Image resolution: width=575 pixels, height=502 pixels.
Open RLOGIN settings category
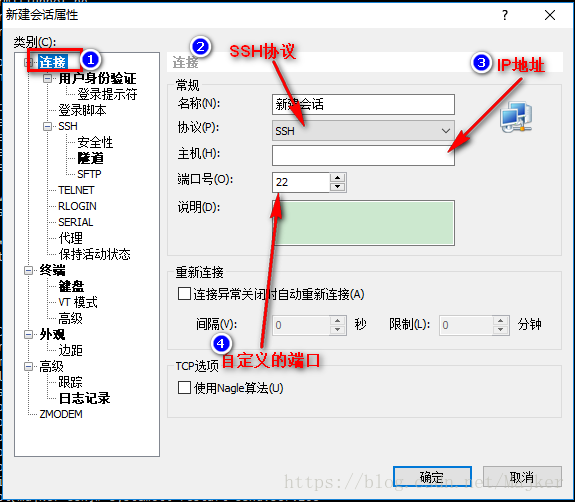tap(77, 206)
